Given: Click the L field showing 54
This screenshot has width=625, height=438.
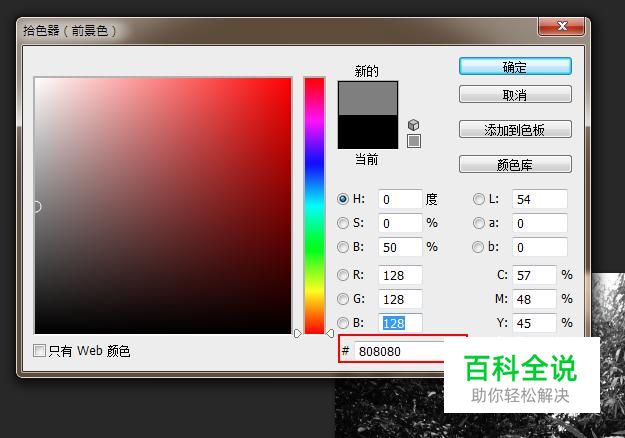Looking at the screenshot, I should pyautogui.click(x=539, y=199).
